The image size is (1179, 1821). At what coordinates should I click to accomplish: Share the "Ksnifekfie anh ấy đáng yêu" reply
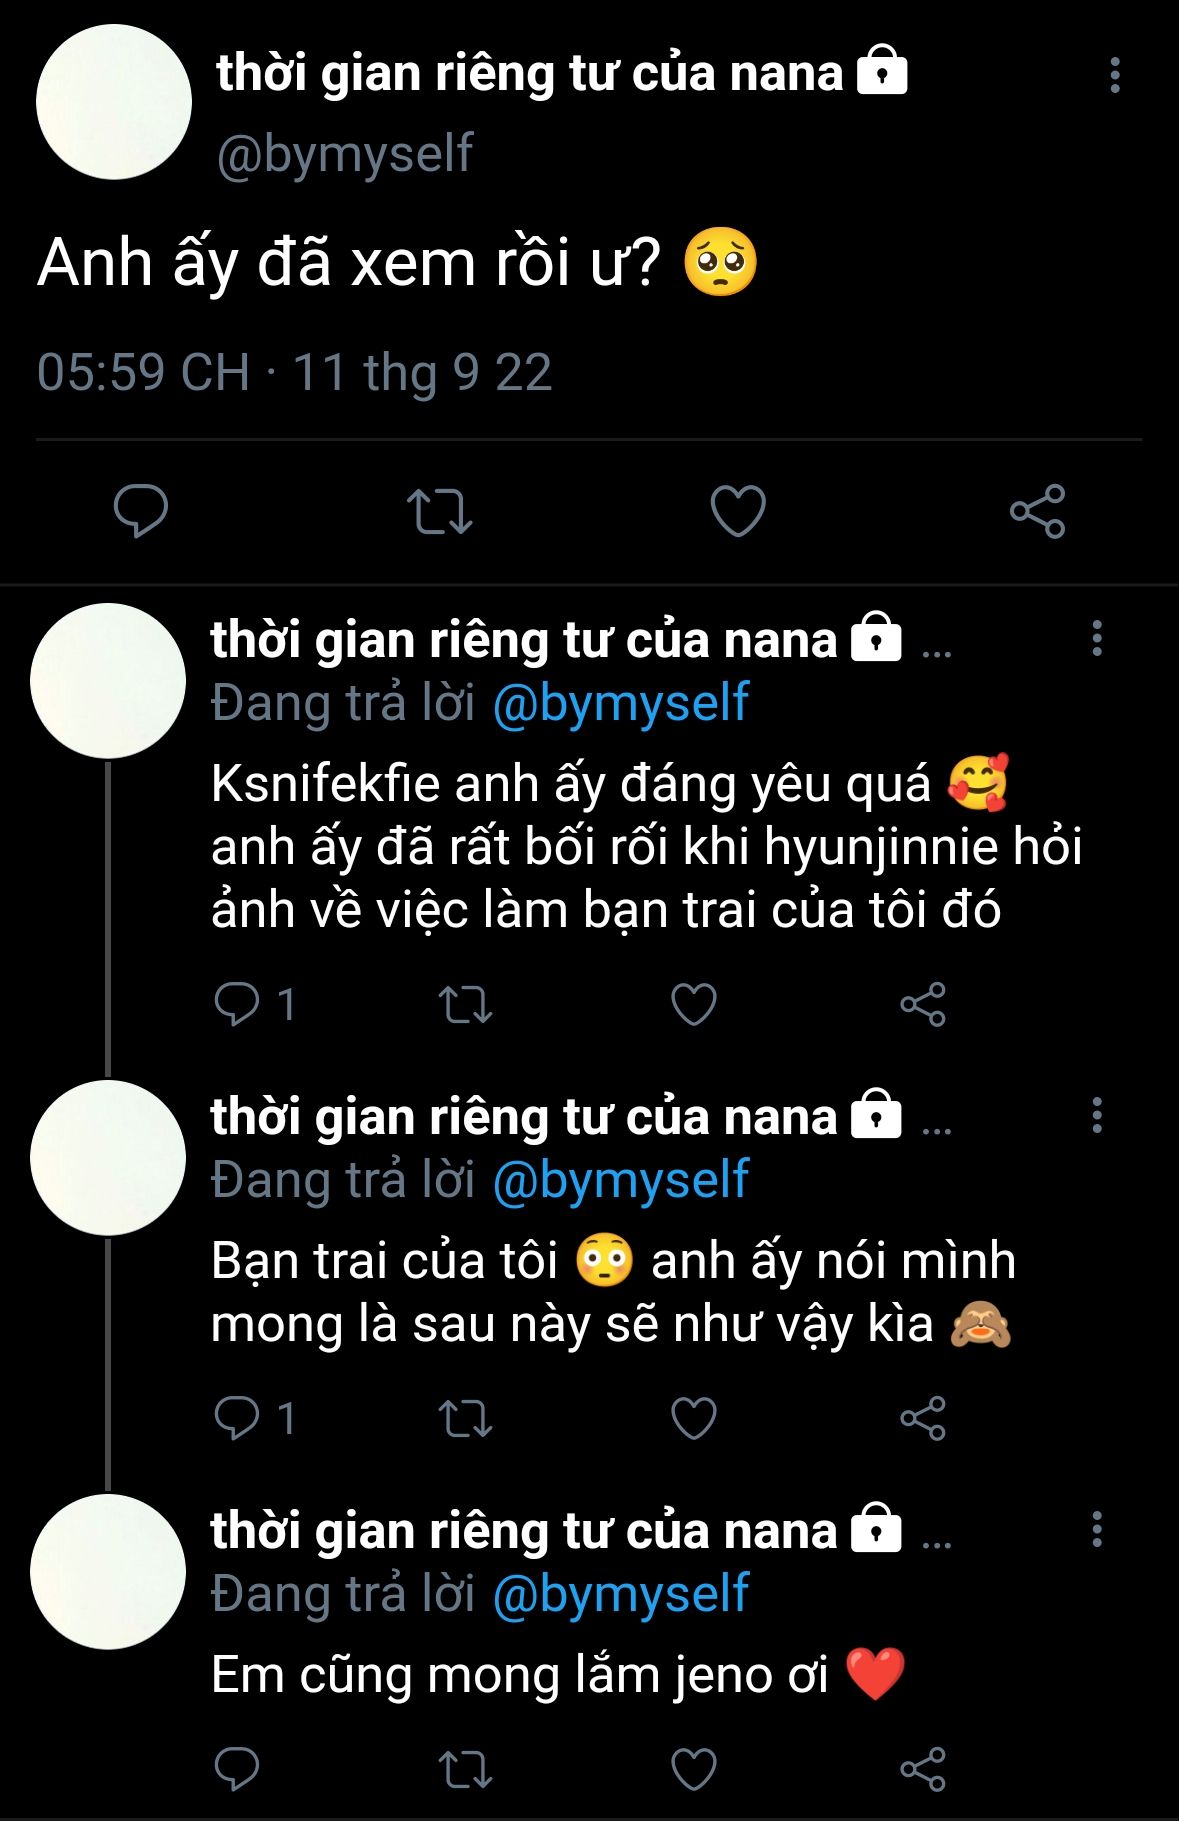(x=923, y=1004)
